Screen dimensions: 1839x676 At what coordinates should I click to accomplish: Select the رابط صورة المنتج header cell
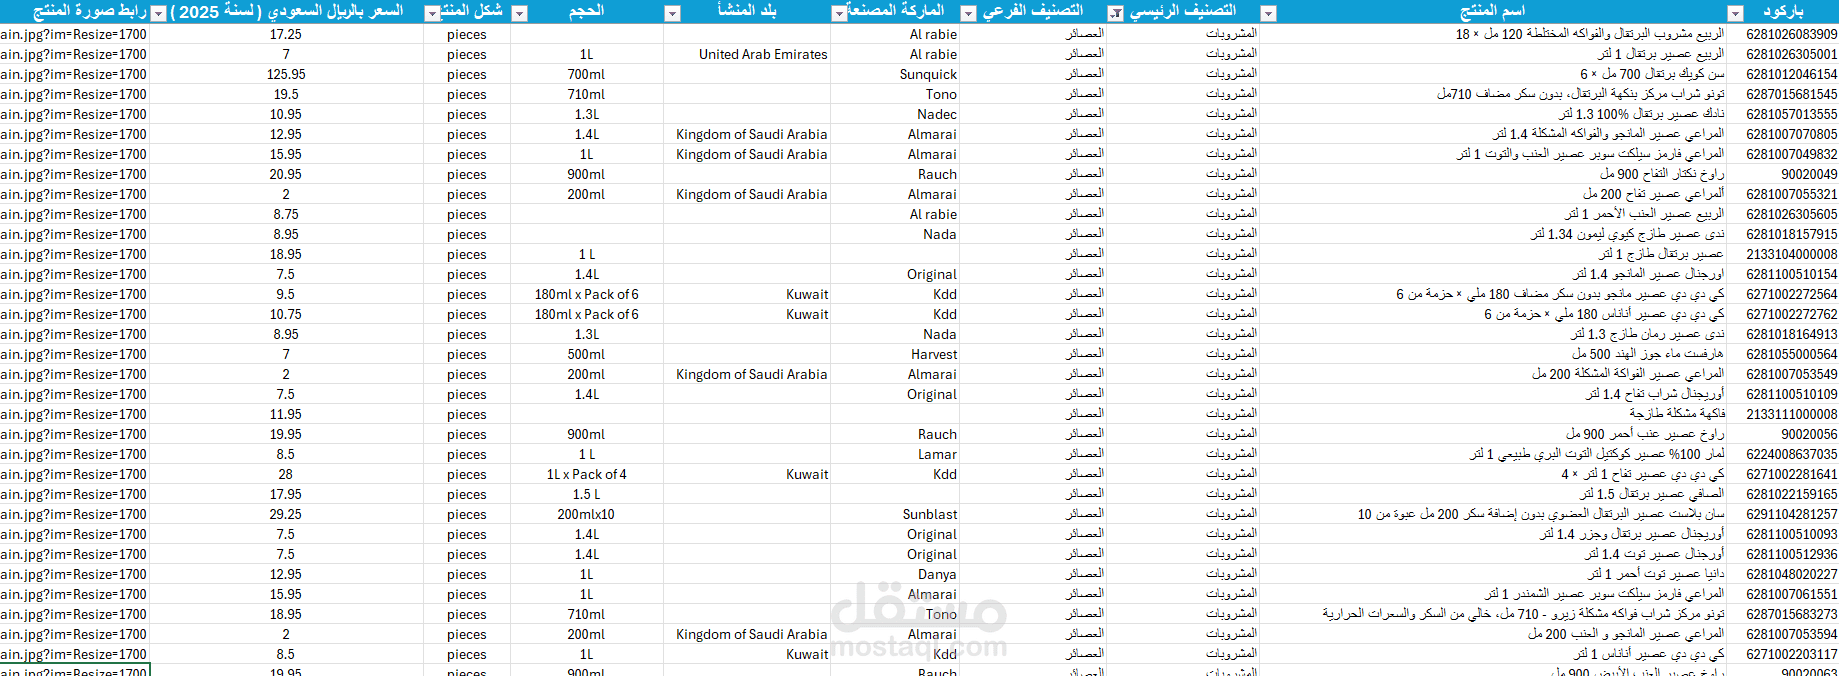tap(75, 12)
